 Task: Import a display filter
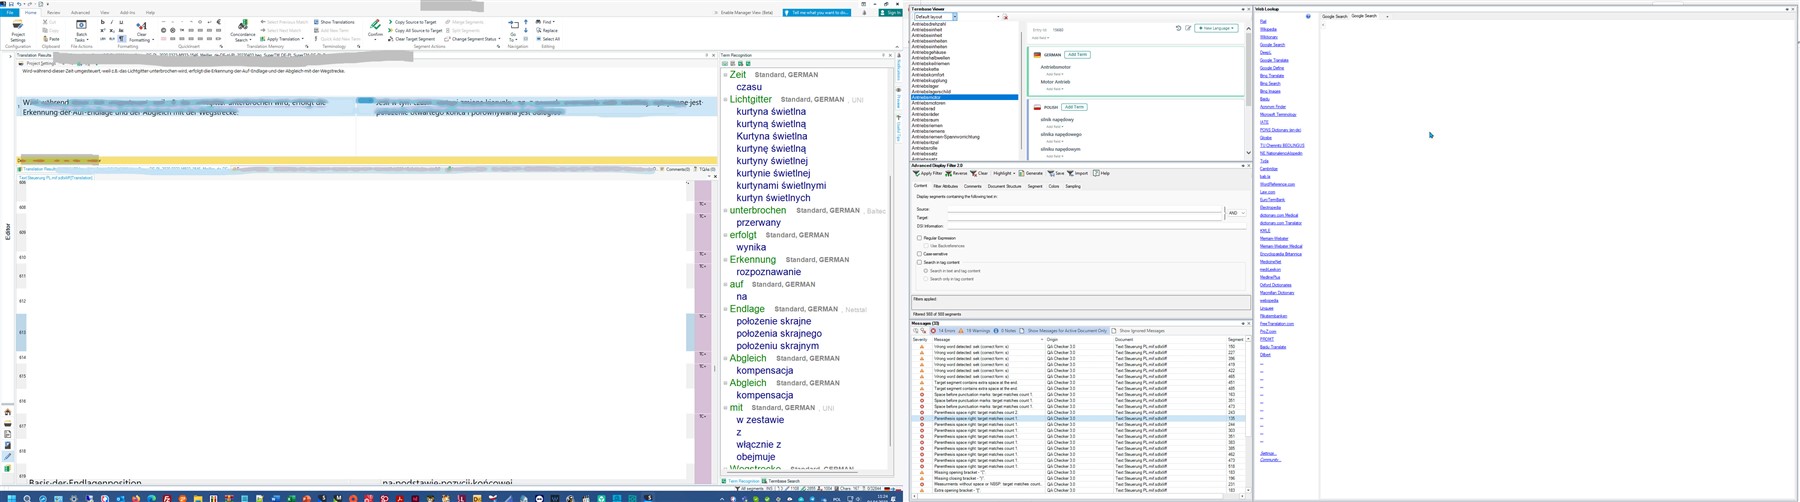click(1078, 173)
